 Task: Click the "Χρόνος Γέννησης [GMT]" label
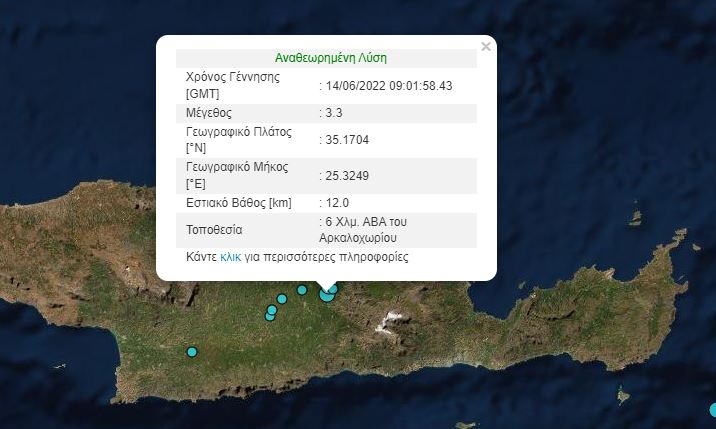click(x=233, y=85)
